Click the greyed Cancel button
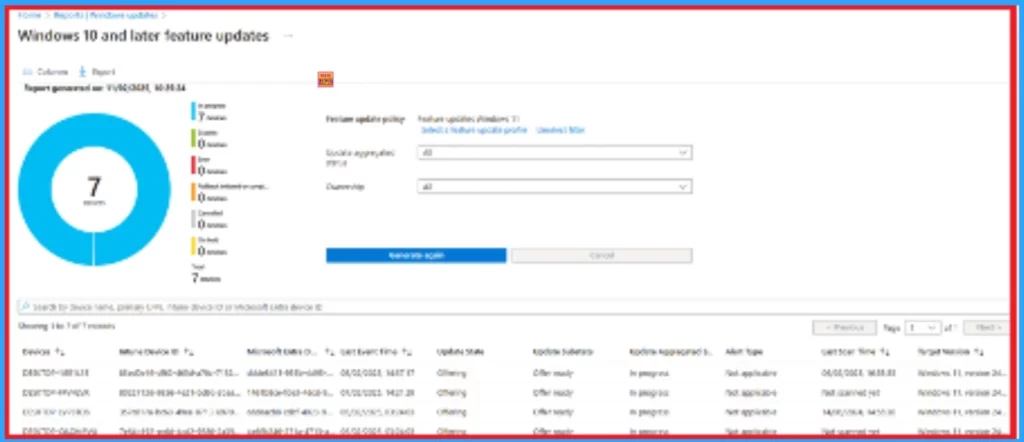Viewport: 1024px width, 442px height. 601,255
